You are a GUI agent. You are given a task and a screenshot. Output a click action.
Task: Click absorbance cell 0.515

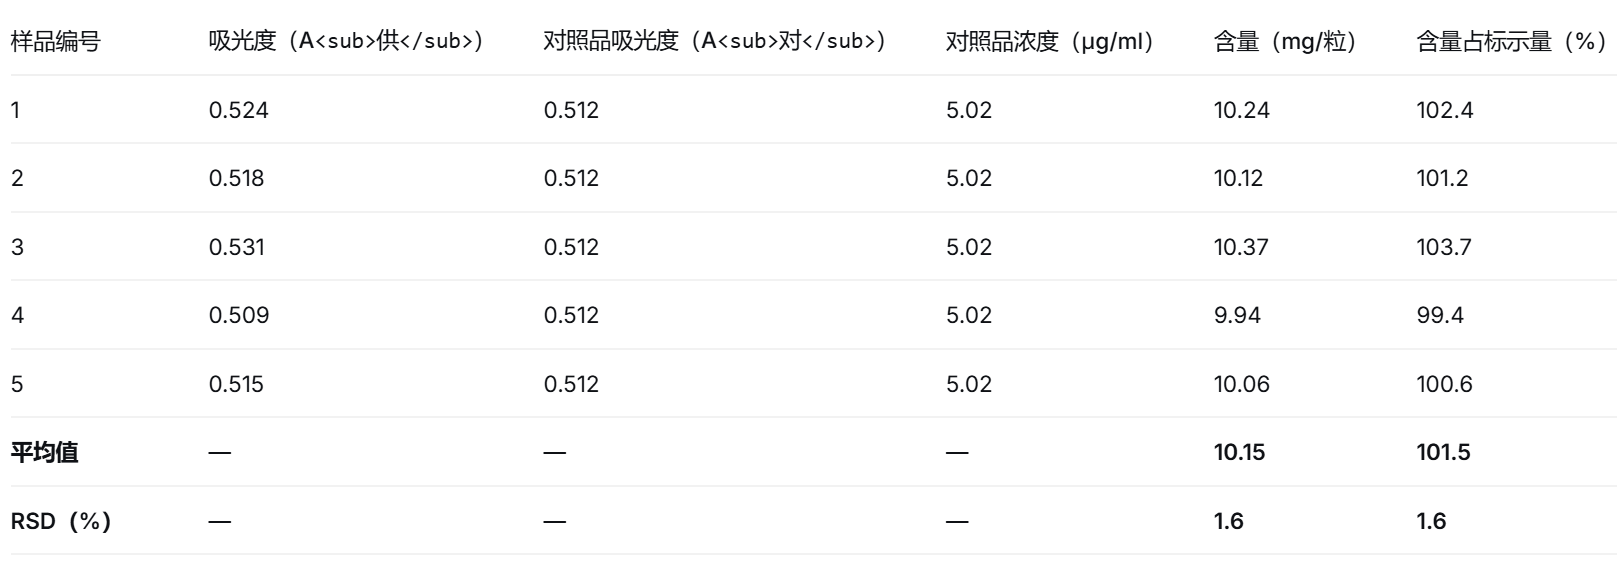[x=237, y=384]
